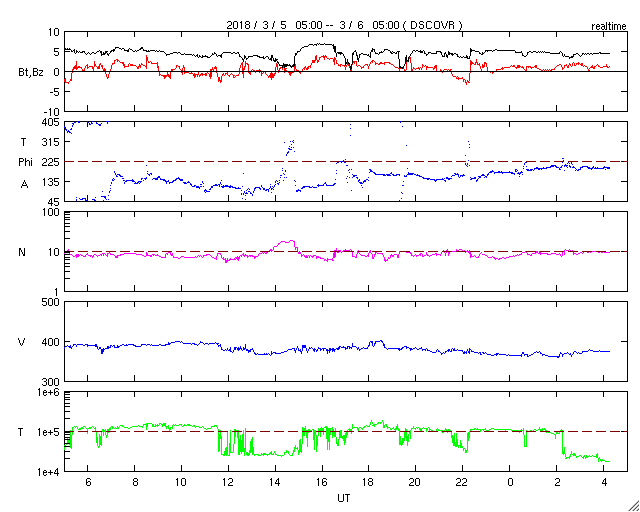640x512 pixels.
Task: Click the resize grip in the window corner
Action: pos(633,506)
